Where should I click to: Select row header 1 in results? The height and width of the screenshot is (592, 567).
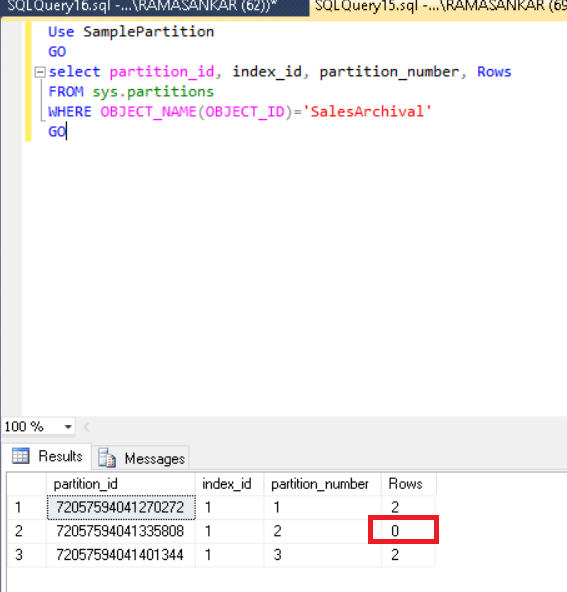[x=26, y=507]
